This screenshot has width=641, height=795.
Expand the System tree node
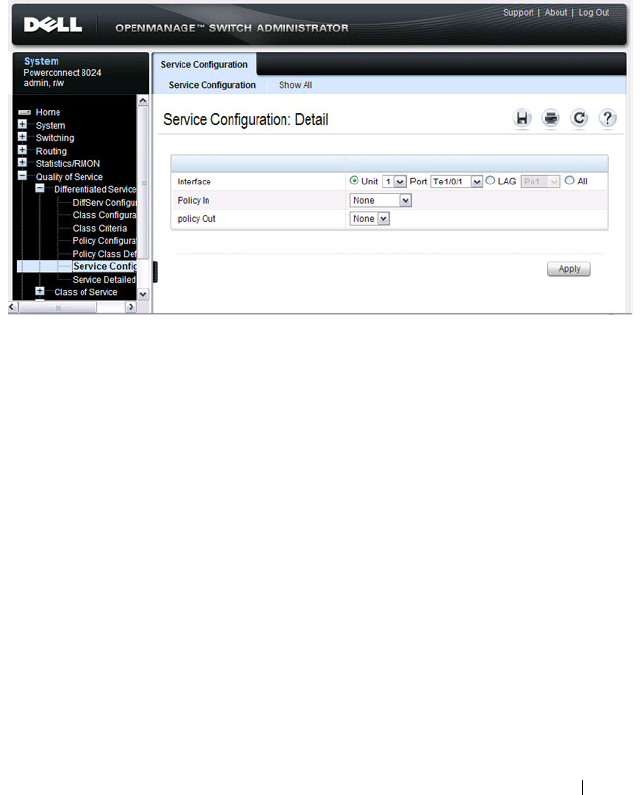tap(22, 124)
